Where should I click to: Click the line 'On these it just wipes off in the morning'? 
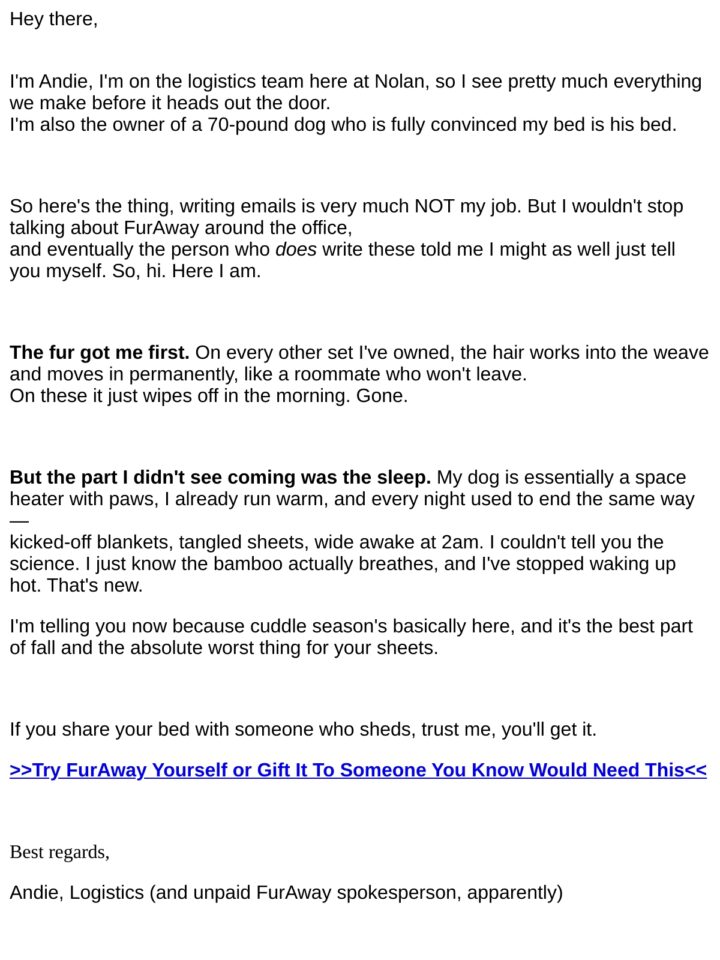coord(208,396)
